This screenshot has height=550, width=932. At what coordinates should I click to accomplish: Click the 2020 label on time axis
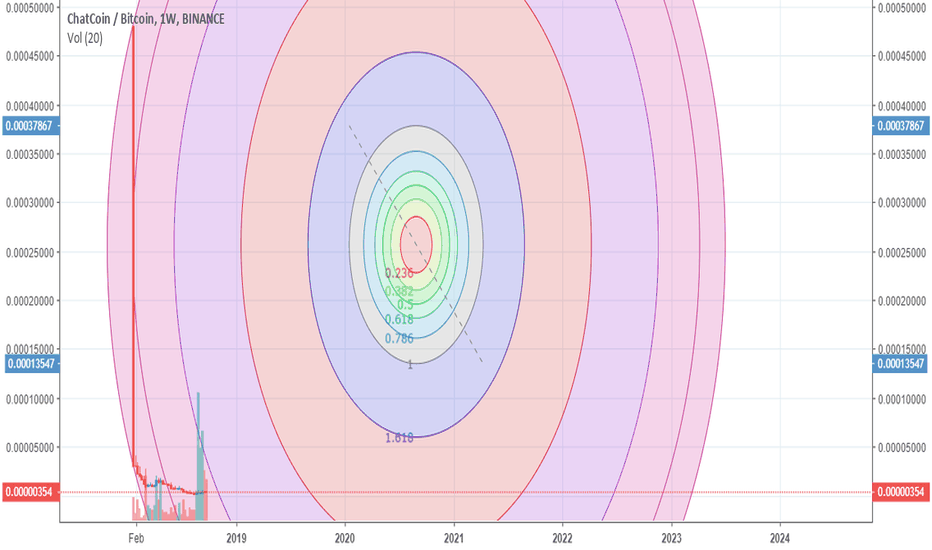click(x=345, y=538)
